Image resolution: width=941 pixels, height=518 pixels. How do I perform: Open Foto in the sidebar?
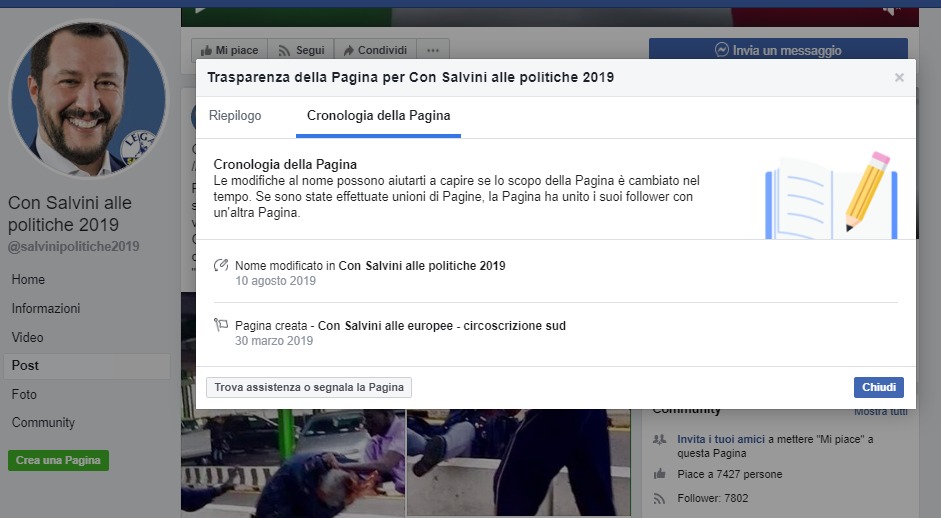pos(24,394)
